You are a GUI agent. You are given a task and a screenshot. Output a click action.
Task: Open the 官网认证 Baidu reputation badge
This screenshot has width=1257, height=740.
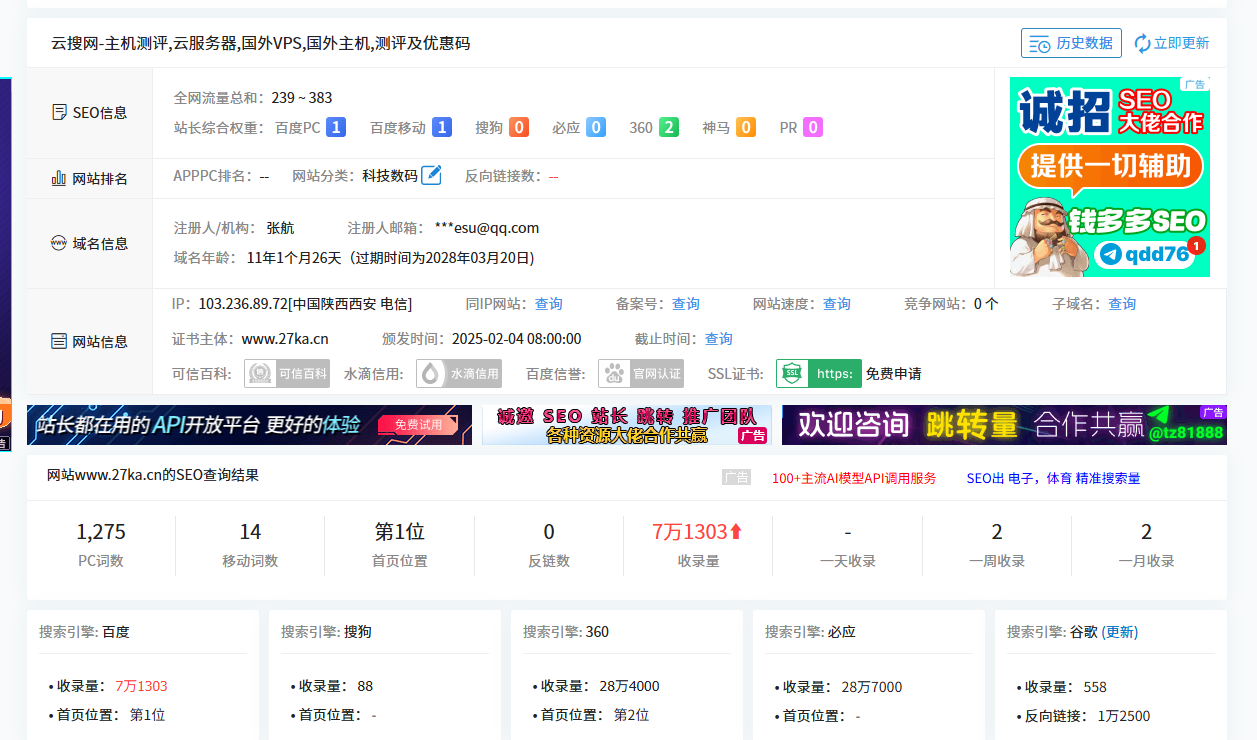point(641,373)
